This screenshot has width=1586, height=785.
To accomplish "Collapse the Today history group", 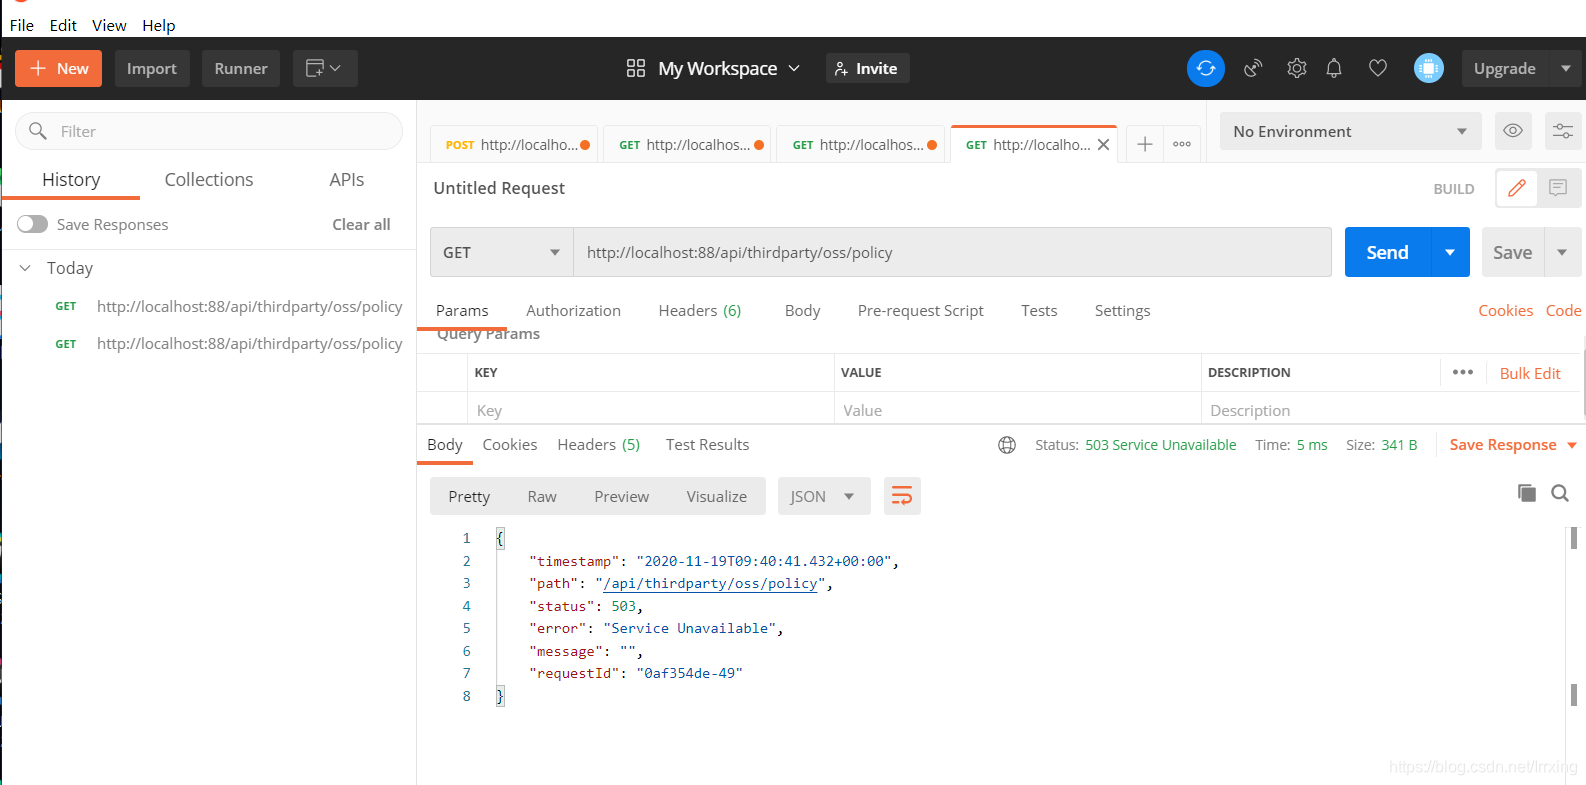I will 26,268.
